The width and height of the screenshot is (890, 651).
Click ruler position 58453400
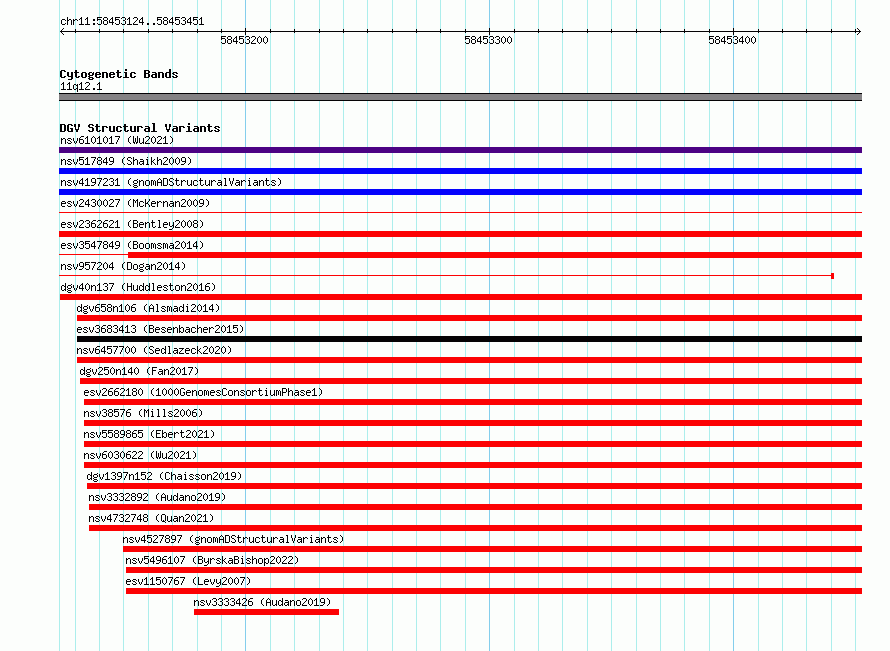733,40
